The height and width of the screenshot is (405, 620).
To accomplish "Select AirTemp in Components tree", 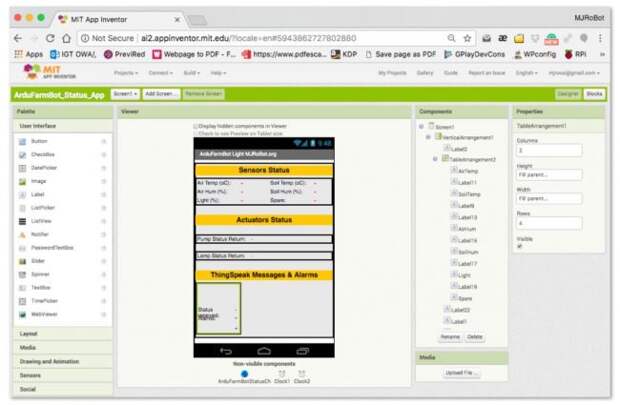I will (x=468, y=171).
